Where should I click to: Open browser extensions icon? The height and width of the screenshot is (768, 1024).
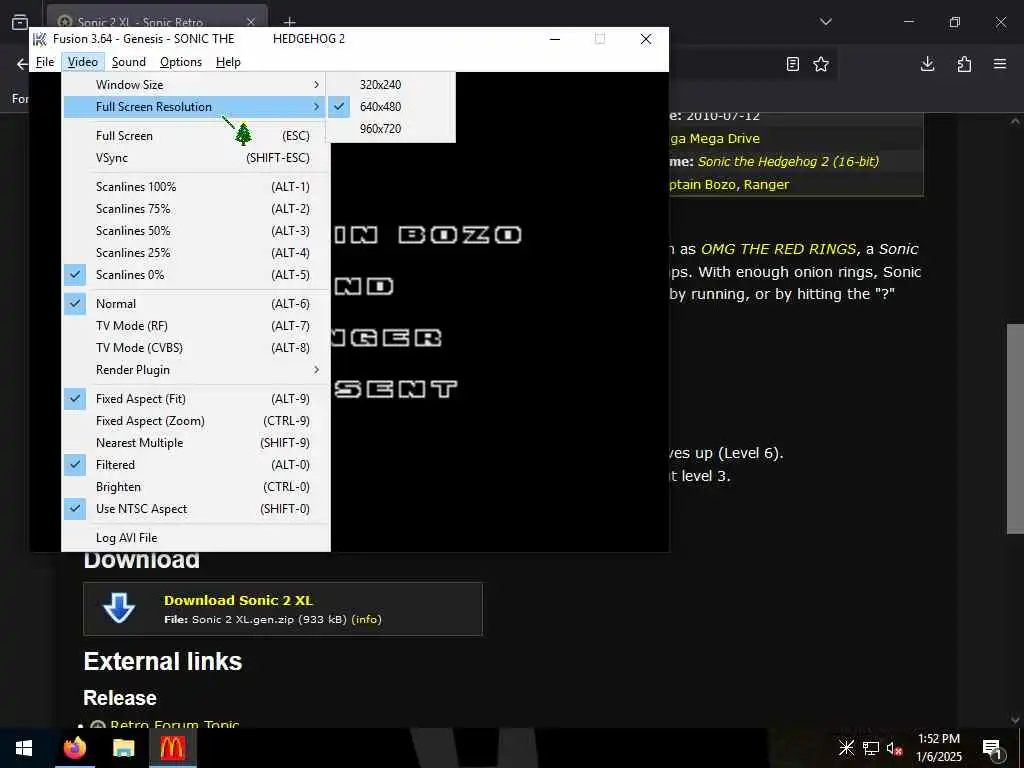(964, 64)
